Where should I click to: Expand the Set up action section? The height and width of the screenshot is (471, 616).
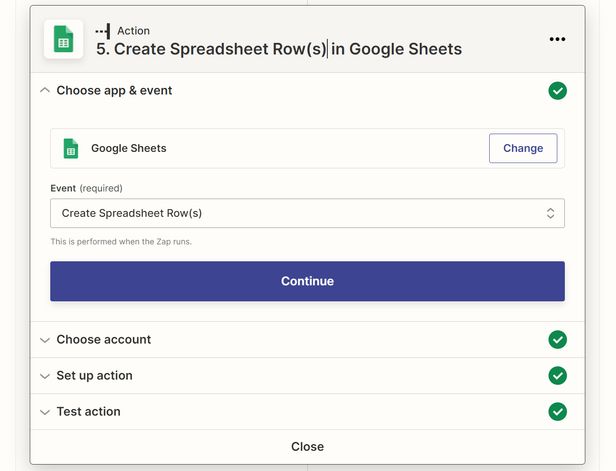click(x=45, y=376)
